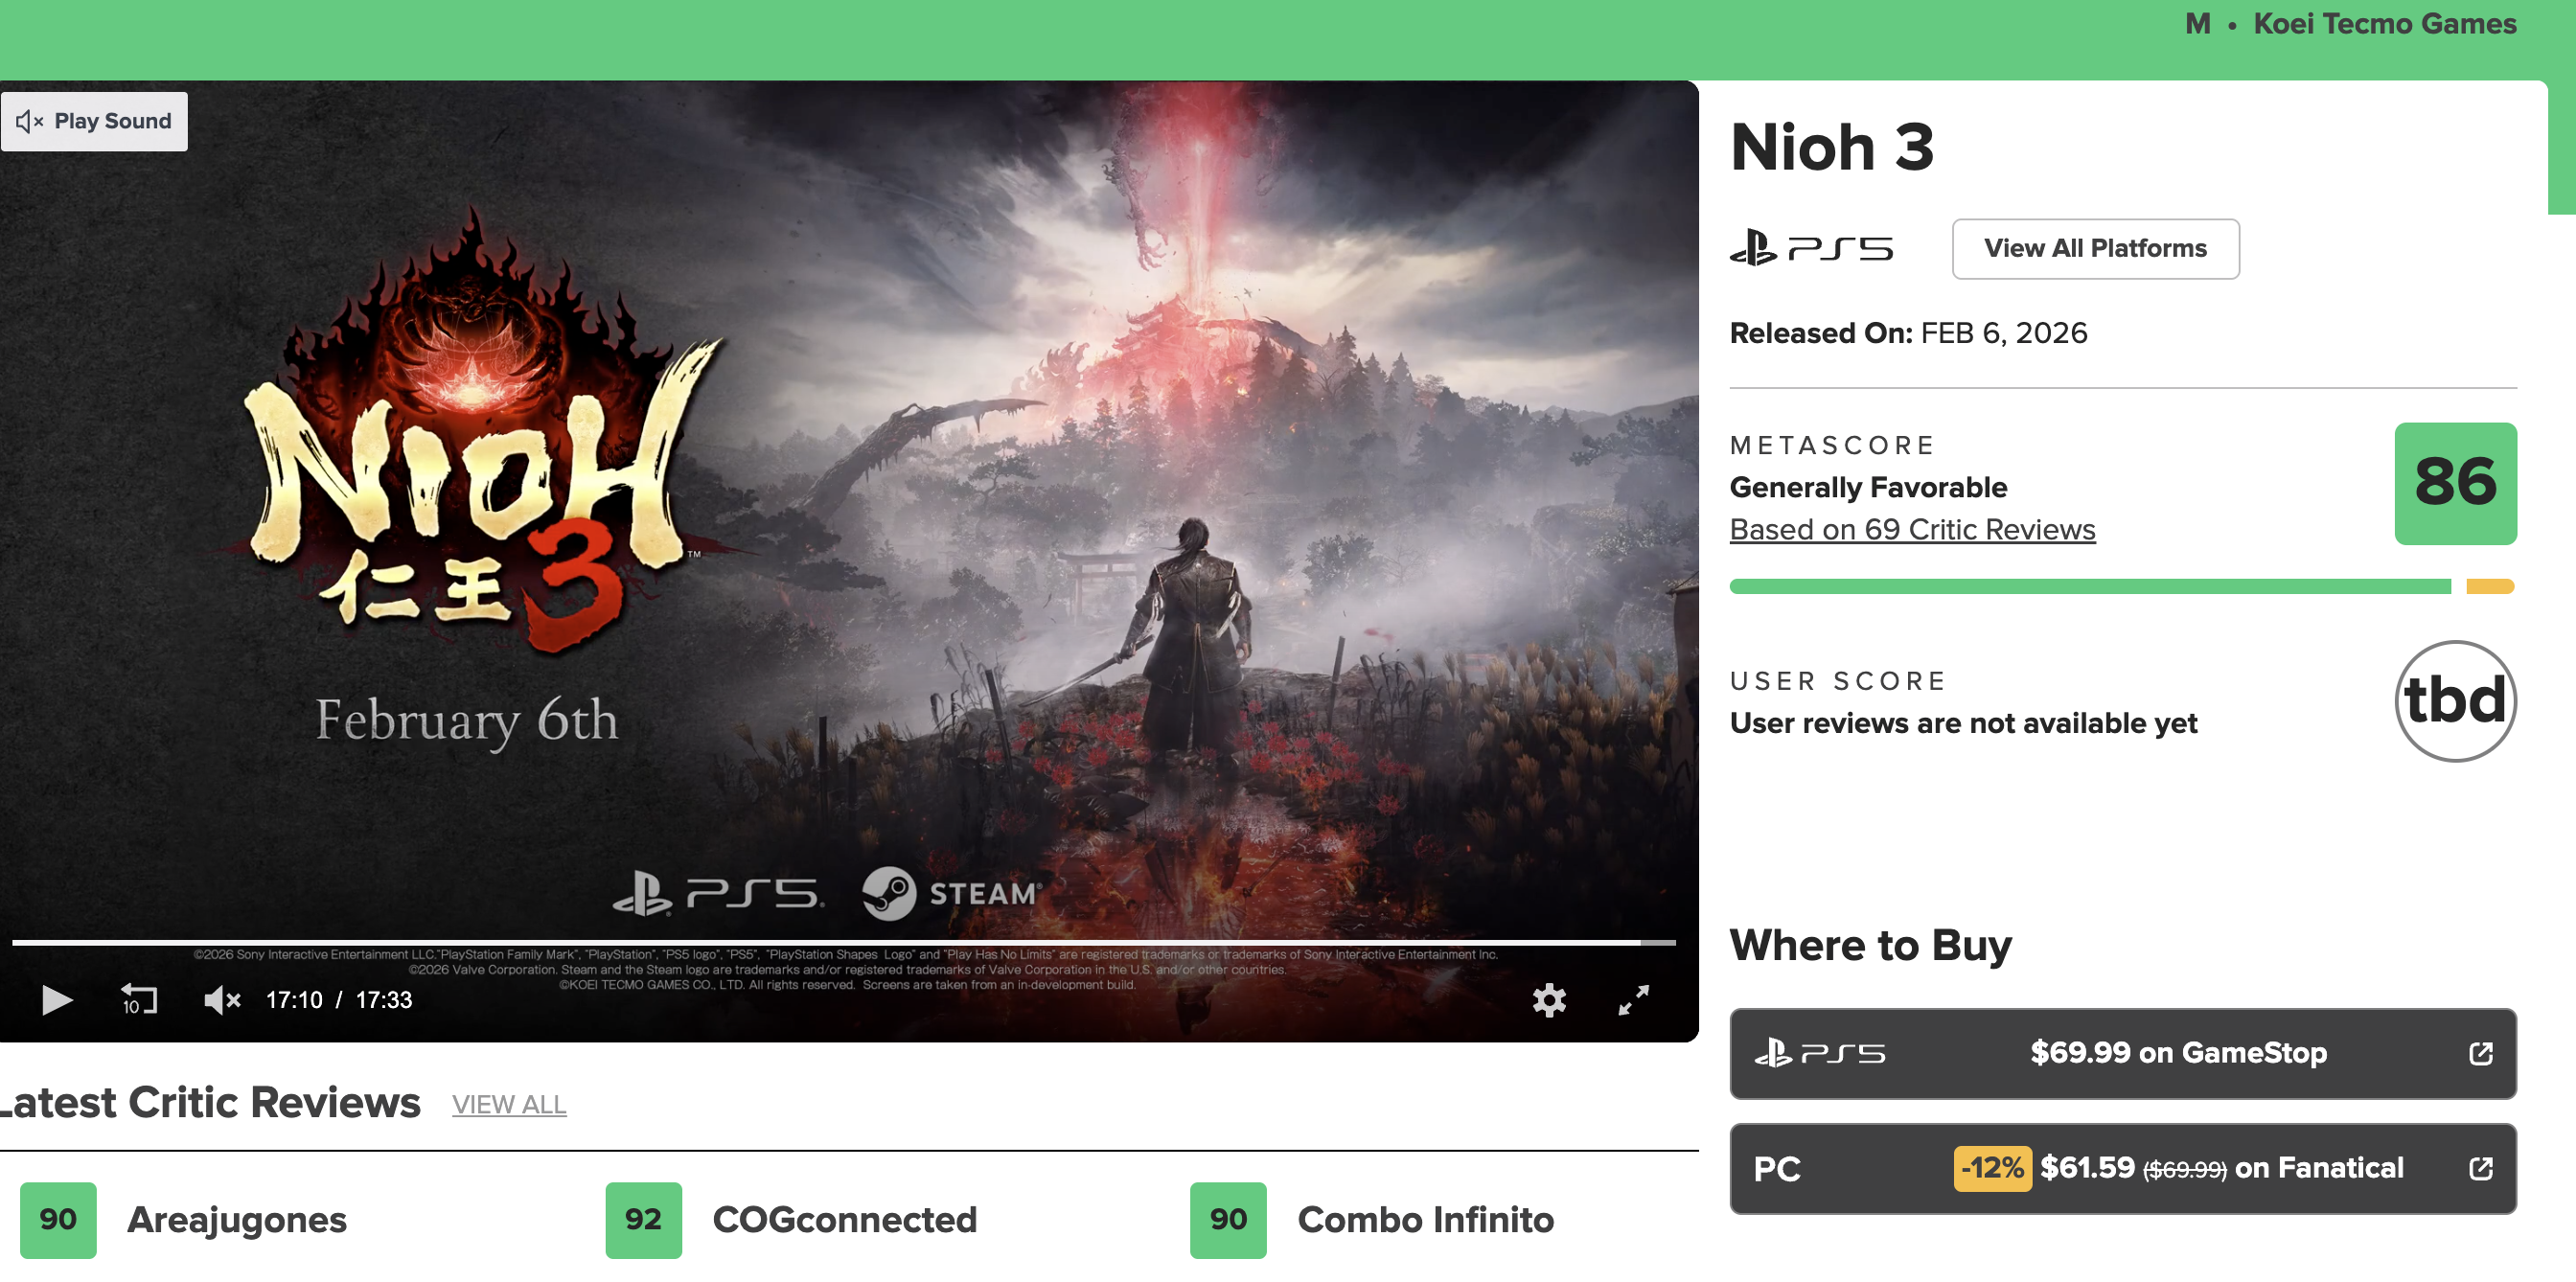The image size is (2576, 1282).
Task: Unmute the video player volume icon
Action: (222, 999)
